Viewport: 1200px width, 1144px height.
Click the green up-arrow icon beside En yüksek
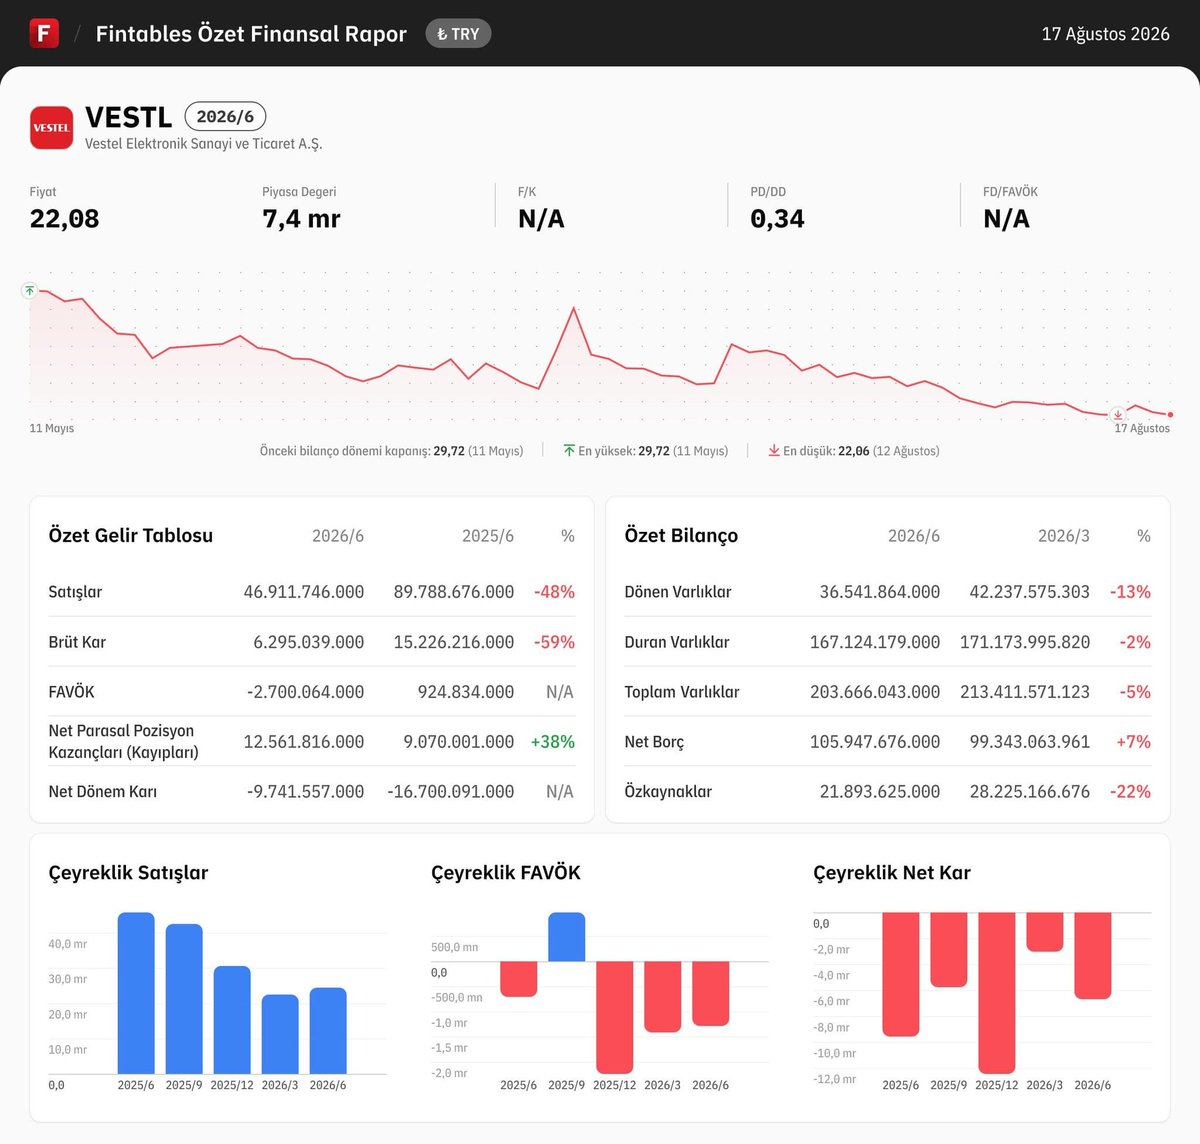pos(569,451)
